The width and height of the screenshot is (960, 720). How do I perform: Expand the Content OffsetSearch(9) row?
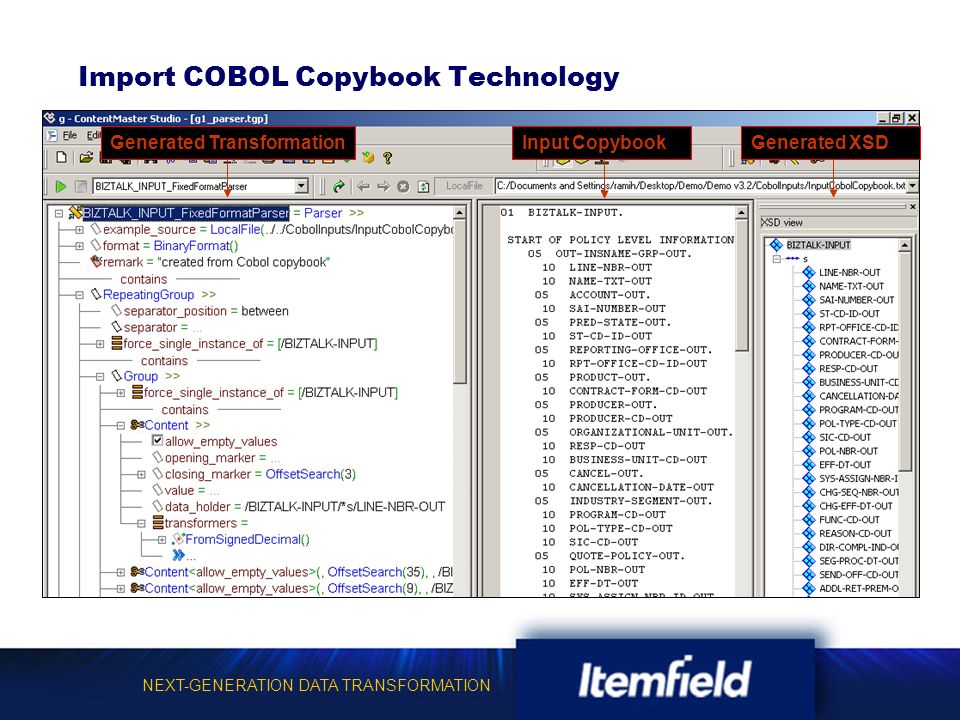[x=121, y=588]
